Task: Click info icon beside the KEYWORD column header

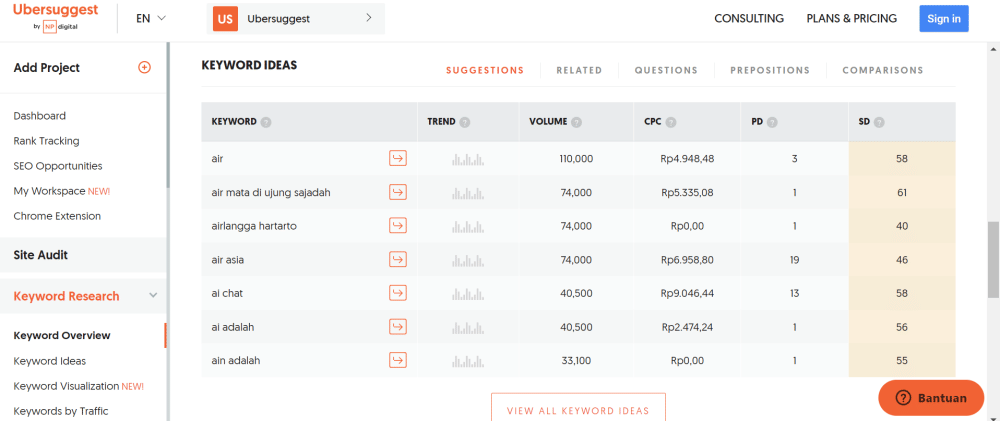Action: point(266,122)
